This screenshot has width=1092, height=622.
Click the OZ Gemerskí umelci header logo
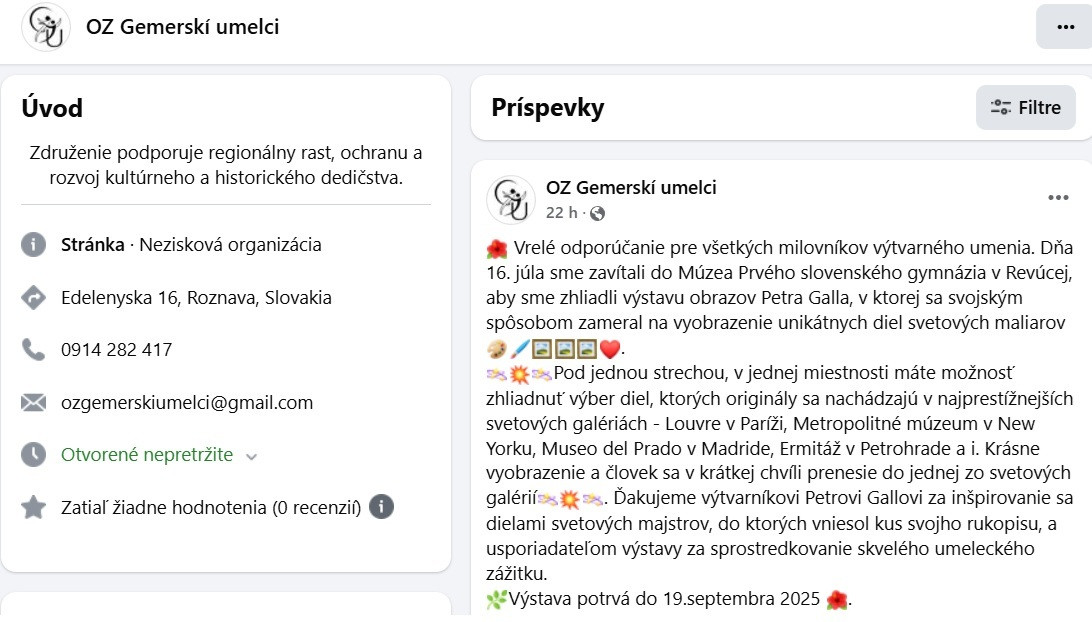point(46,27)
